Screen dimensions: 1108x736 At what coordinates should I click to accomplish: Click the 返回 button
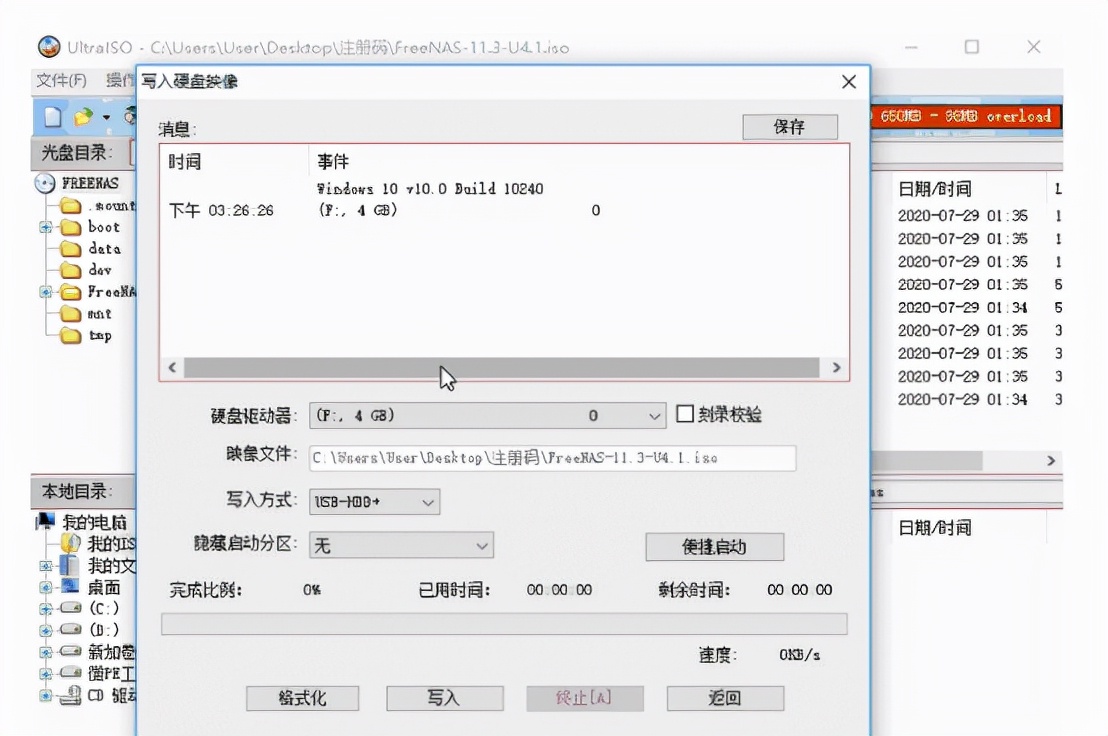point(725,699)
